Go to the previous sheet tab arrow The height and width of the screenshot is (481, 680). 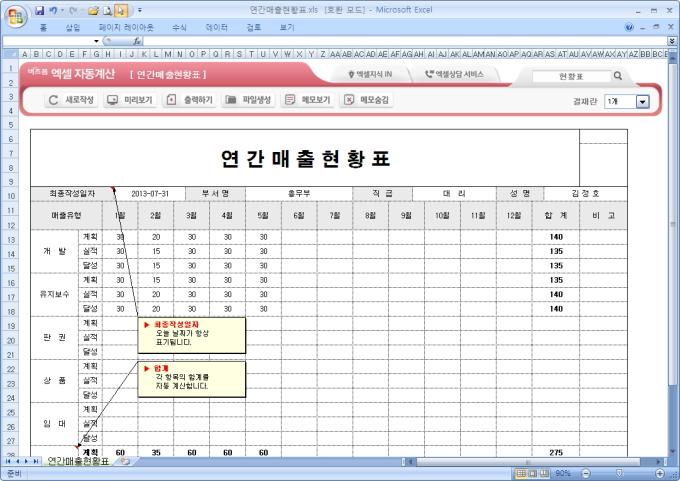pyautogui.click(x=17, y=462)
